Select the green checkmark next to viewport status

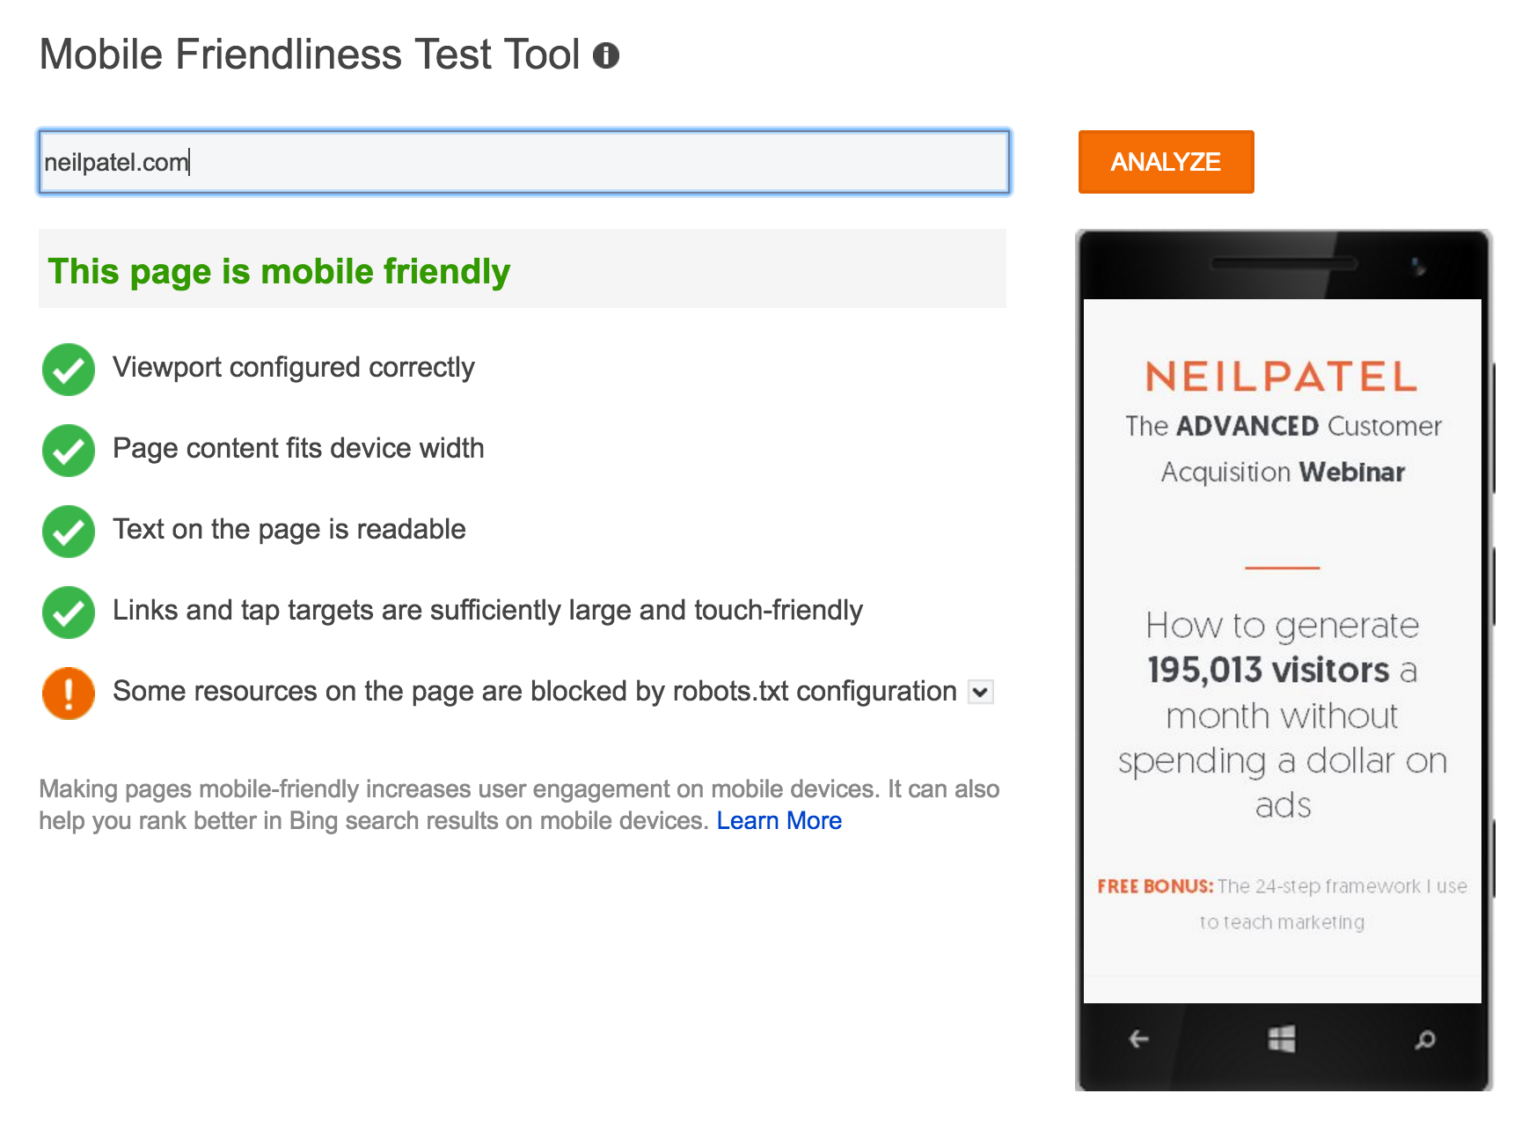(x=67, y=369)
